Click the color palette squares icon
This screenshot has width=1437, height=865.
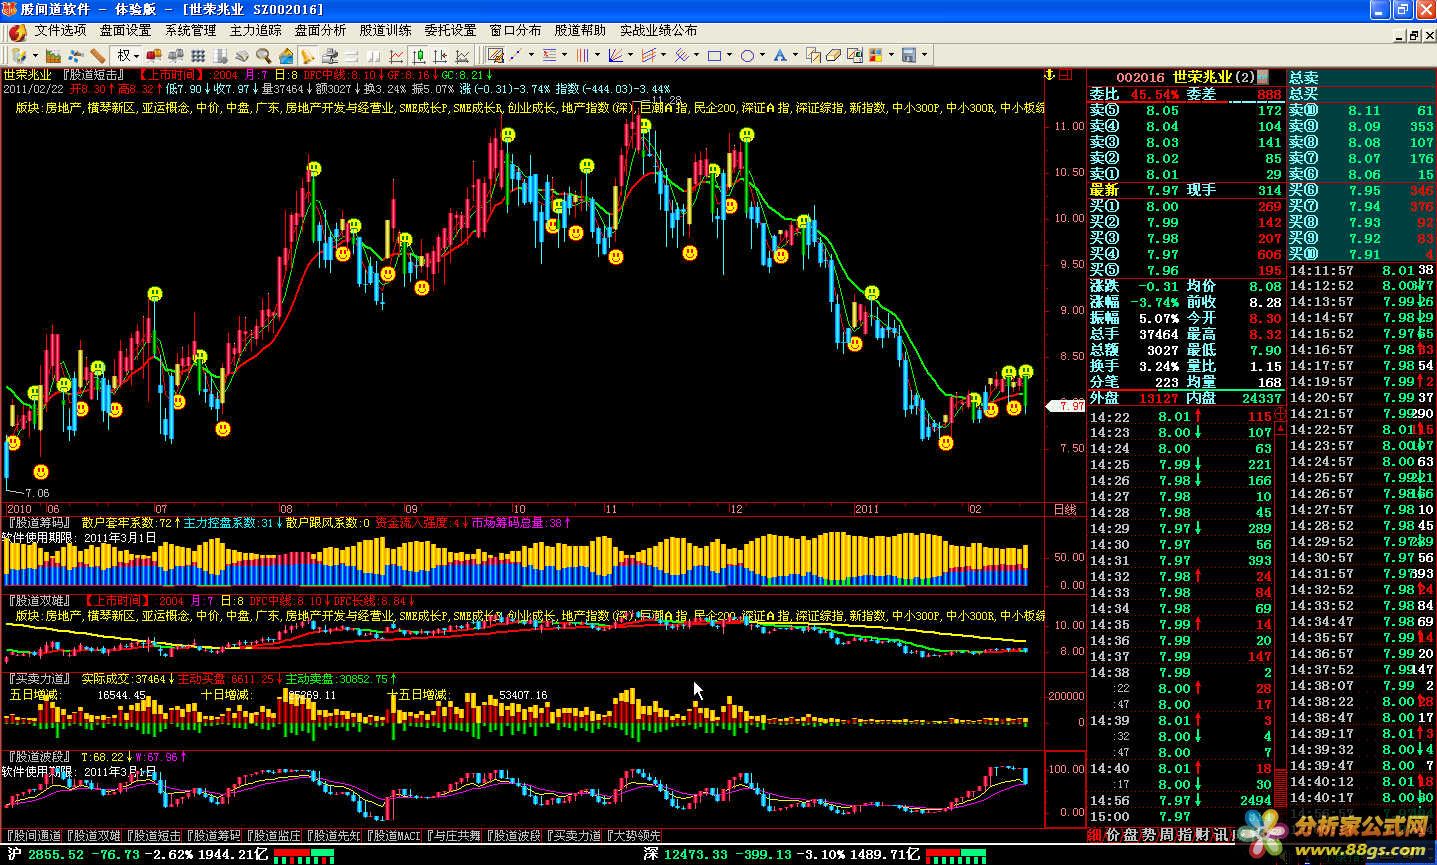(x=875, y=56)
